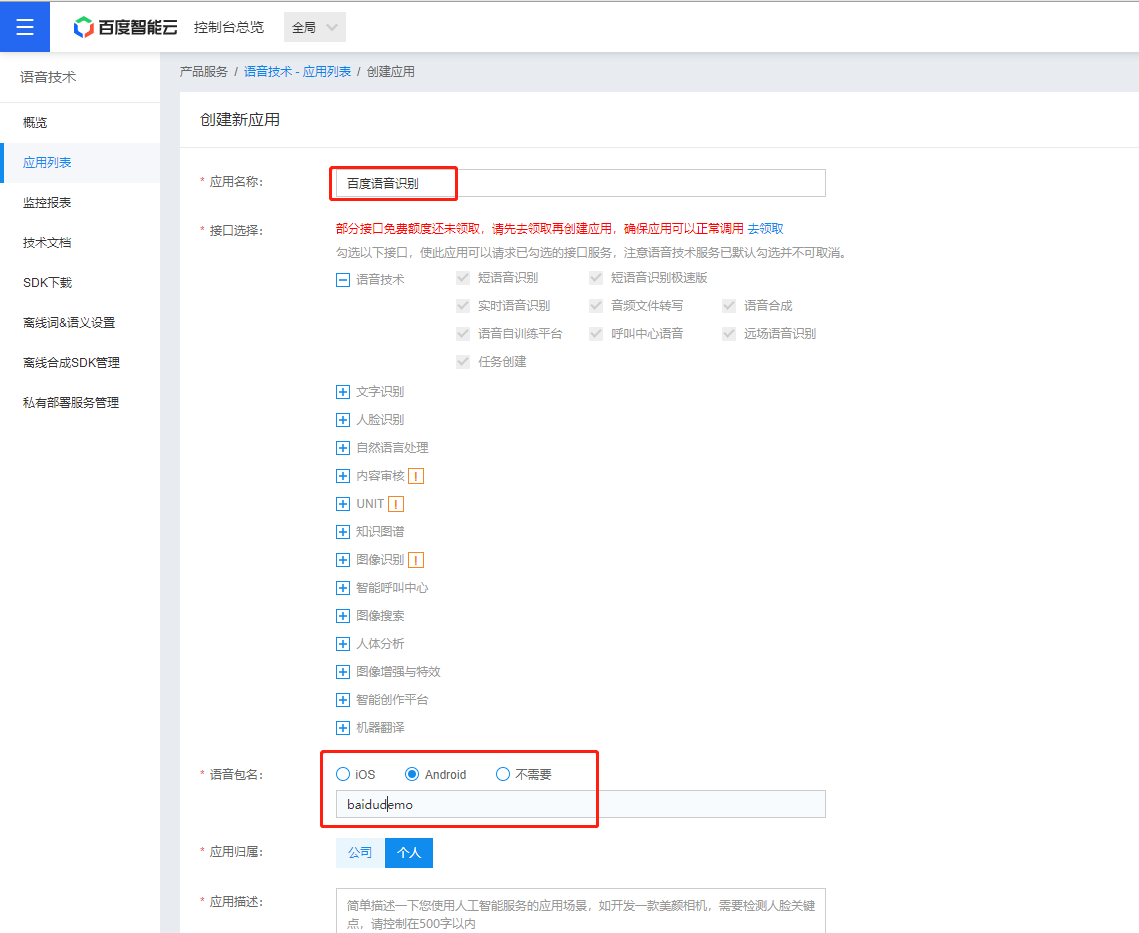Select the iOS radio button
This screenshot has height=933, width=1139.
pos(343,775)
